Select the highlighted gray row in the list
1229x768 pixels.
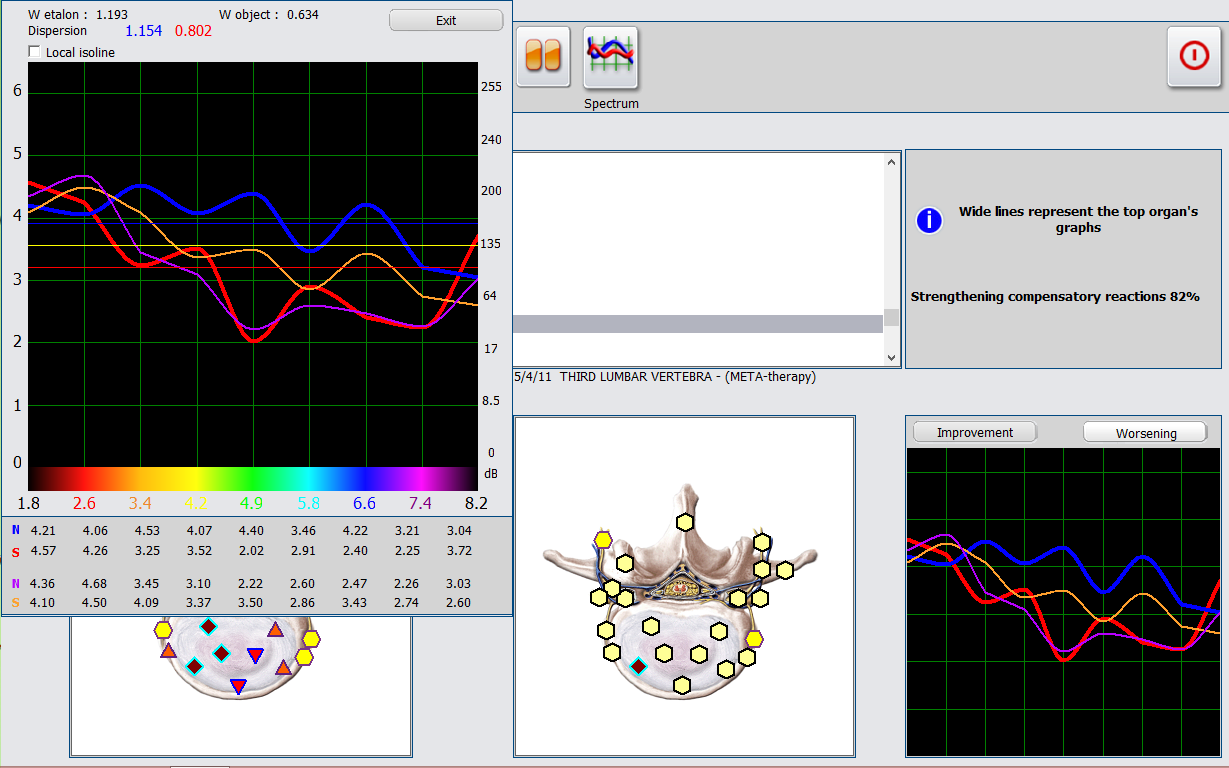(x=697, y=324)
